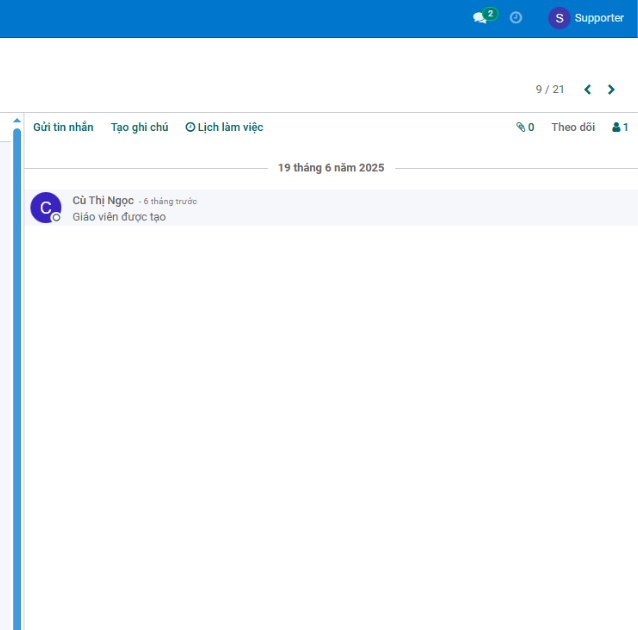Go to the previous record arrow
The height and width of the screenshot is (630, 638).
pos(587,90)
